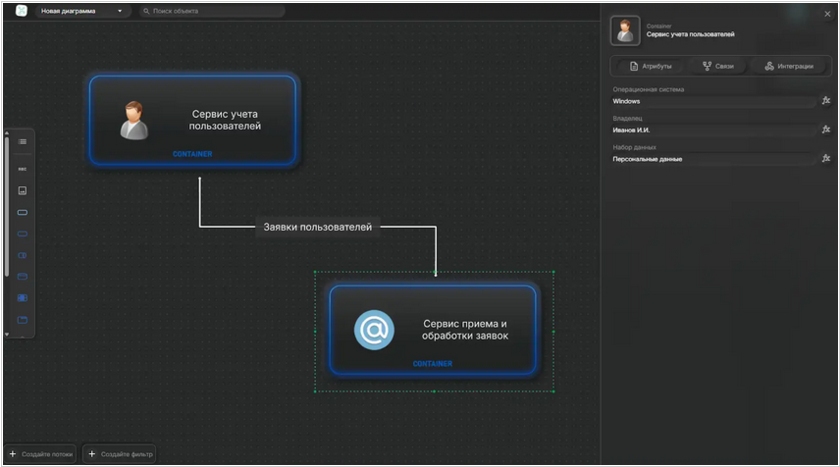
Task: Open the list icon in left palette
Action: (22, 141)
